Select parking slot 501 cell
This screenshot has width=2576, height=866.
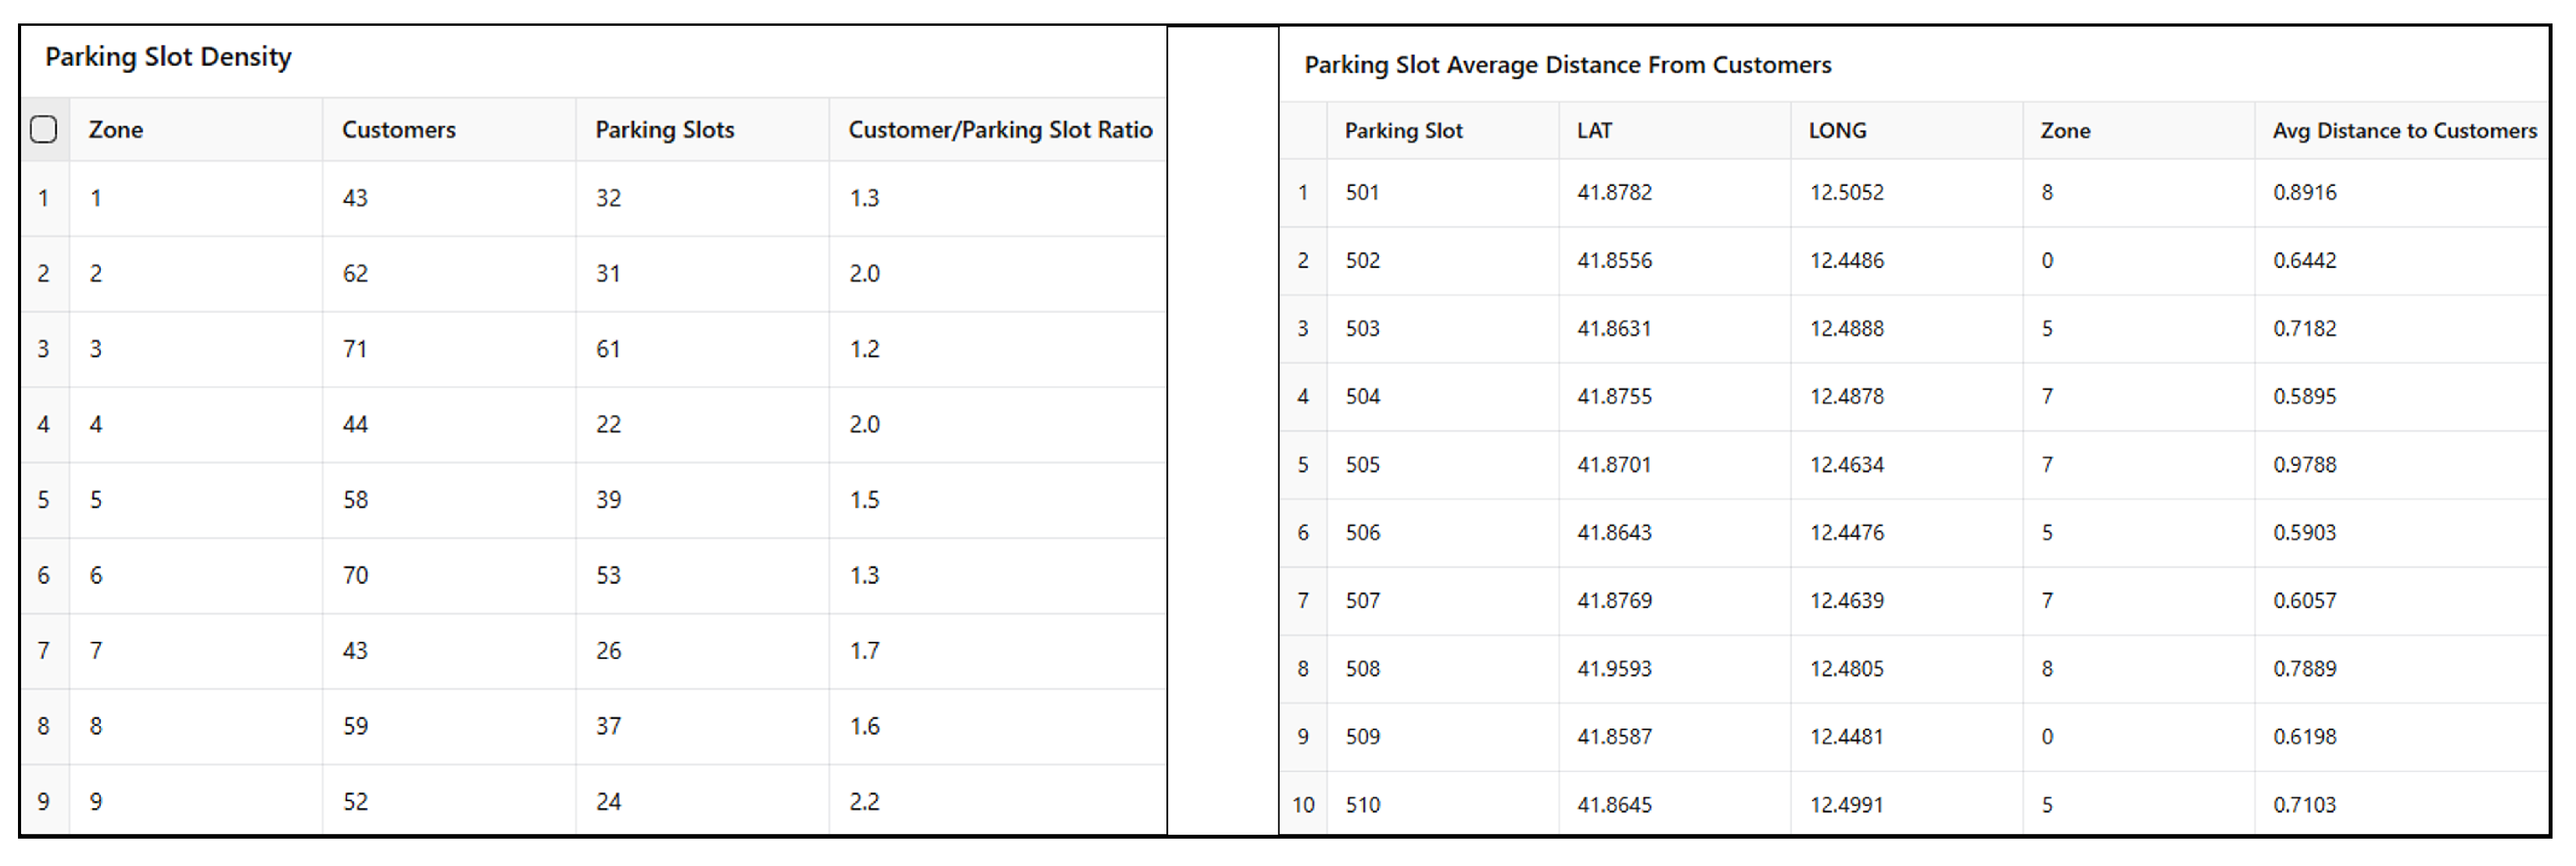coord(1362,192)
